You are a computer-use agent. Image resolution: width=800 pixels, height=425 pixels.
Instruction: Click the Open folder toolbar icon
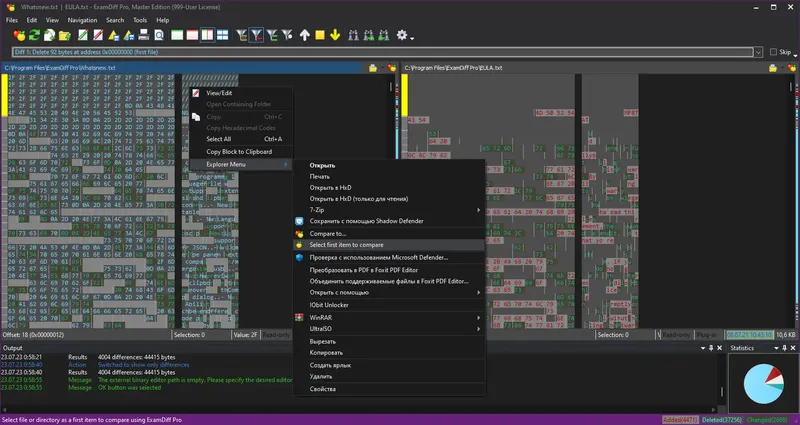[x=64, y=35]
